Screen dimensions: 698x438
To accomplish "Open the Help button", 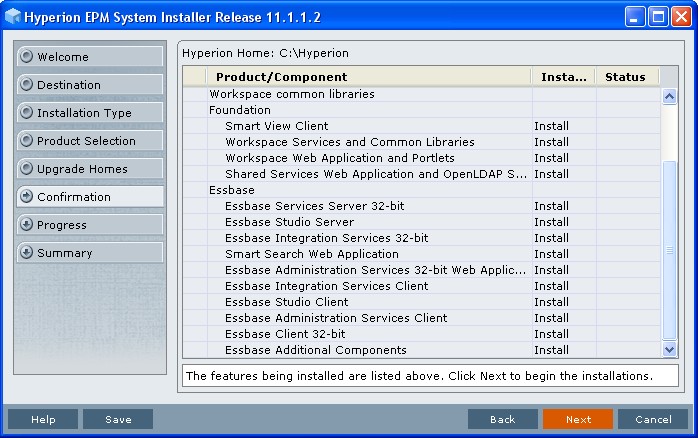I will (x=43, y=419).
